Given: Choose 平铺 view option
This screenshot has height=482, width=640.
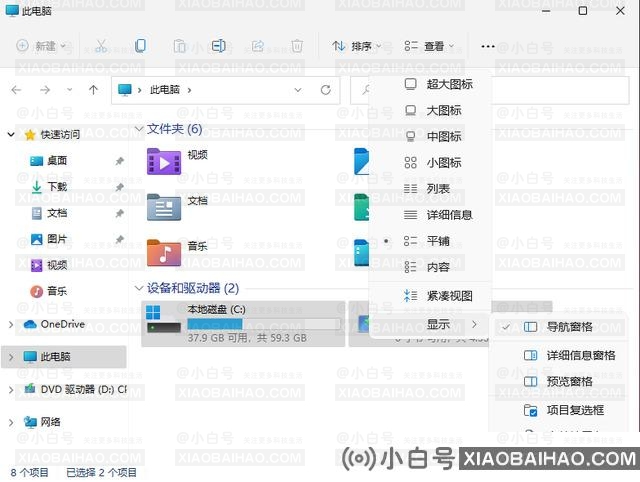Looking at the screenshot, I should pos(430,241).
